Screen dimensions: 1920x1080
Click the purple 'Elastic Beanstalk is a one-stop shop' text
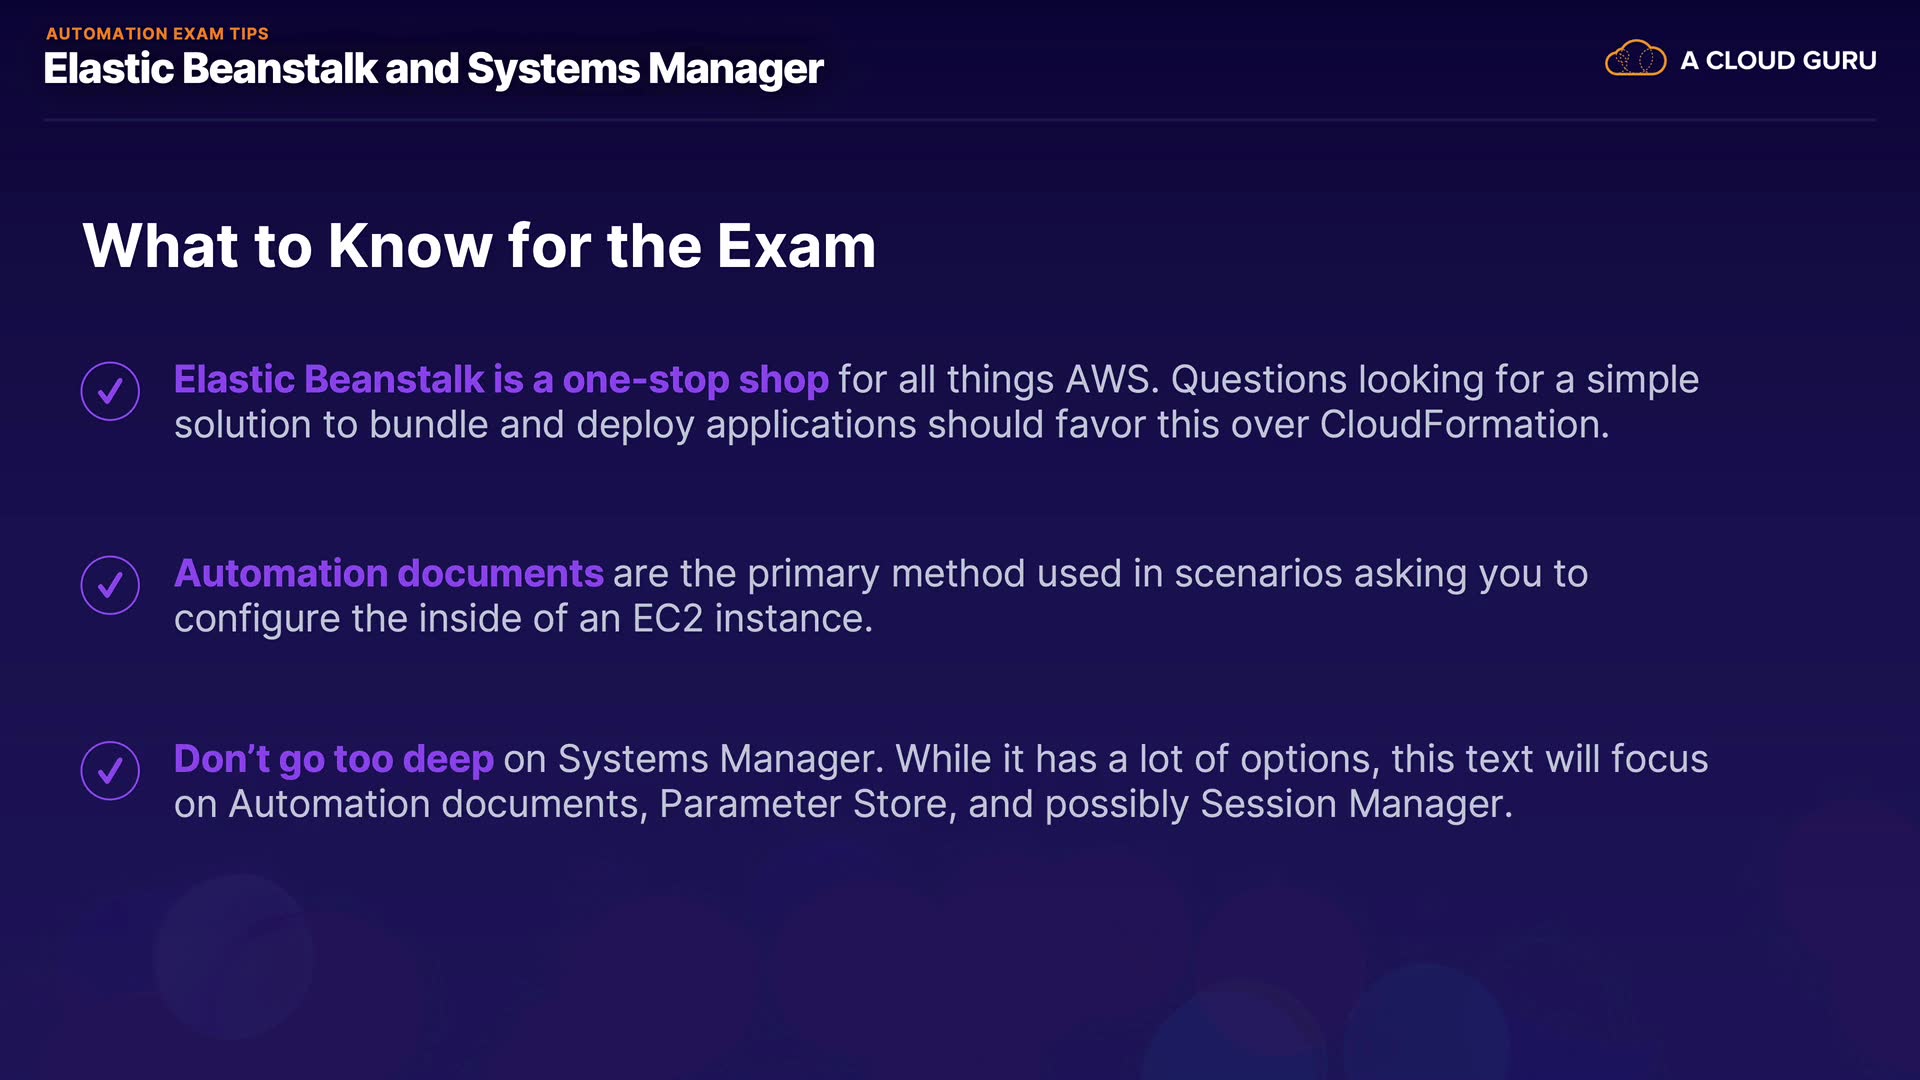pyautogui.click(x=501, y=380)
